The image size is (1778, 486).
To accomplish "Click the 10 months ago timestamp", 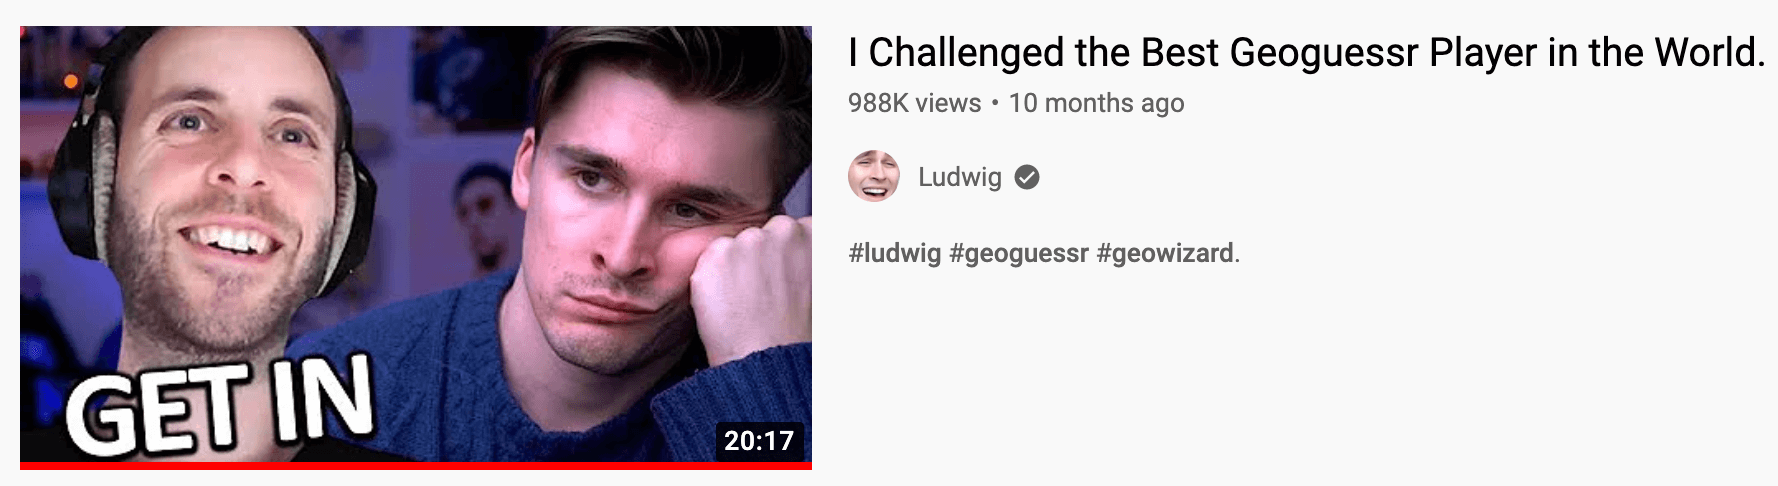I will [1096, 103].
